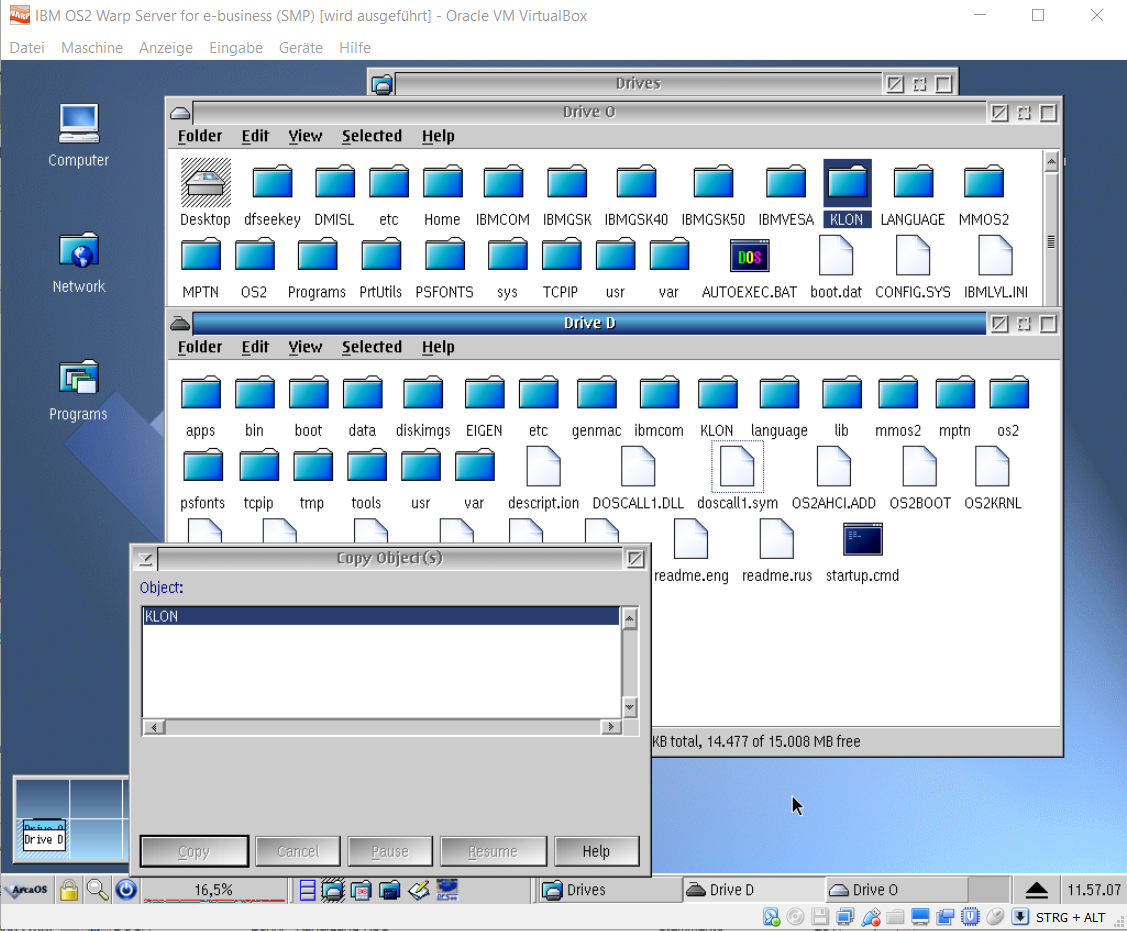This screenshot has width=1127, height=931.
Task: Click the taskbar clock showing 11.57.07
Action: (x=1094, y=890)
